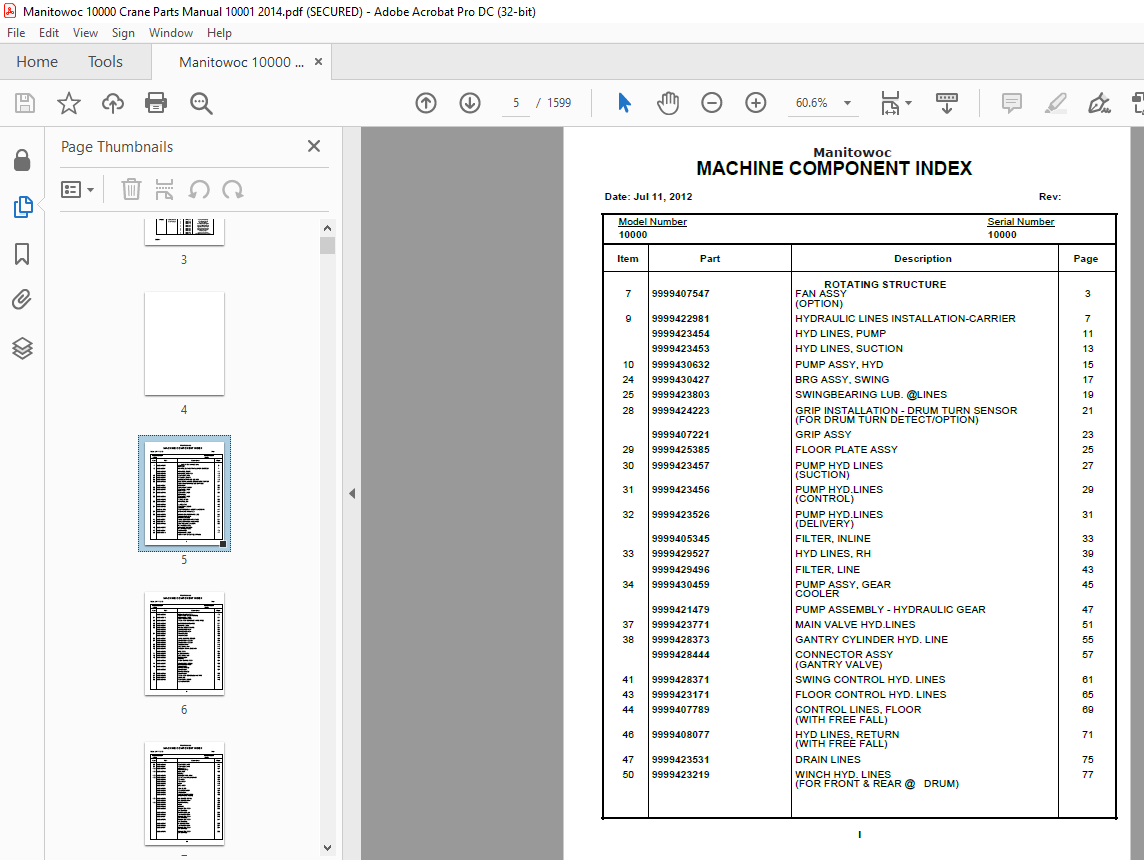Open zoom level dropdown arrow
Screen dimensions: 1144x860
point(847,103)
